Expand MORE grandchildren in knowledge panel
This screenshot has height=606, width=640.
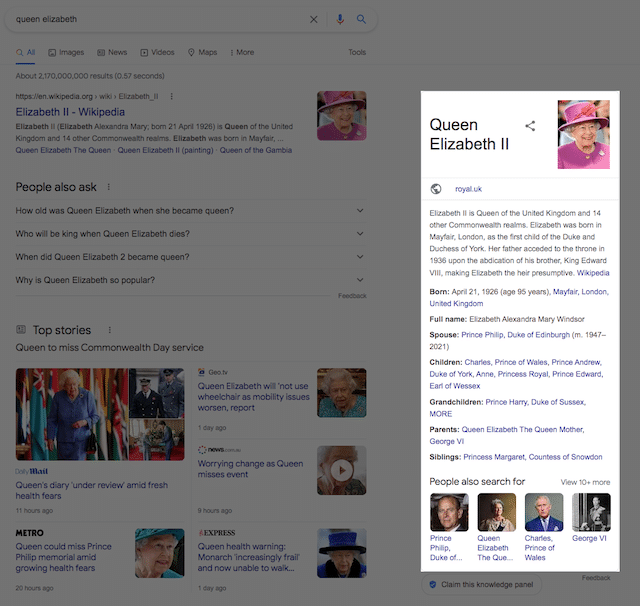coord(440,414)
